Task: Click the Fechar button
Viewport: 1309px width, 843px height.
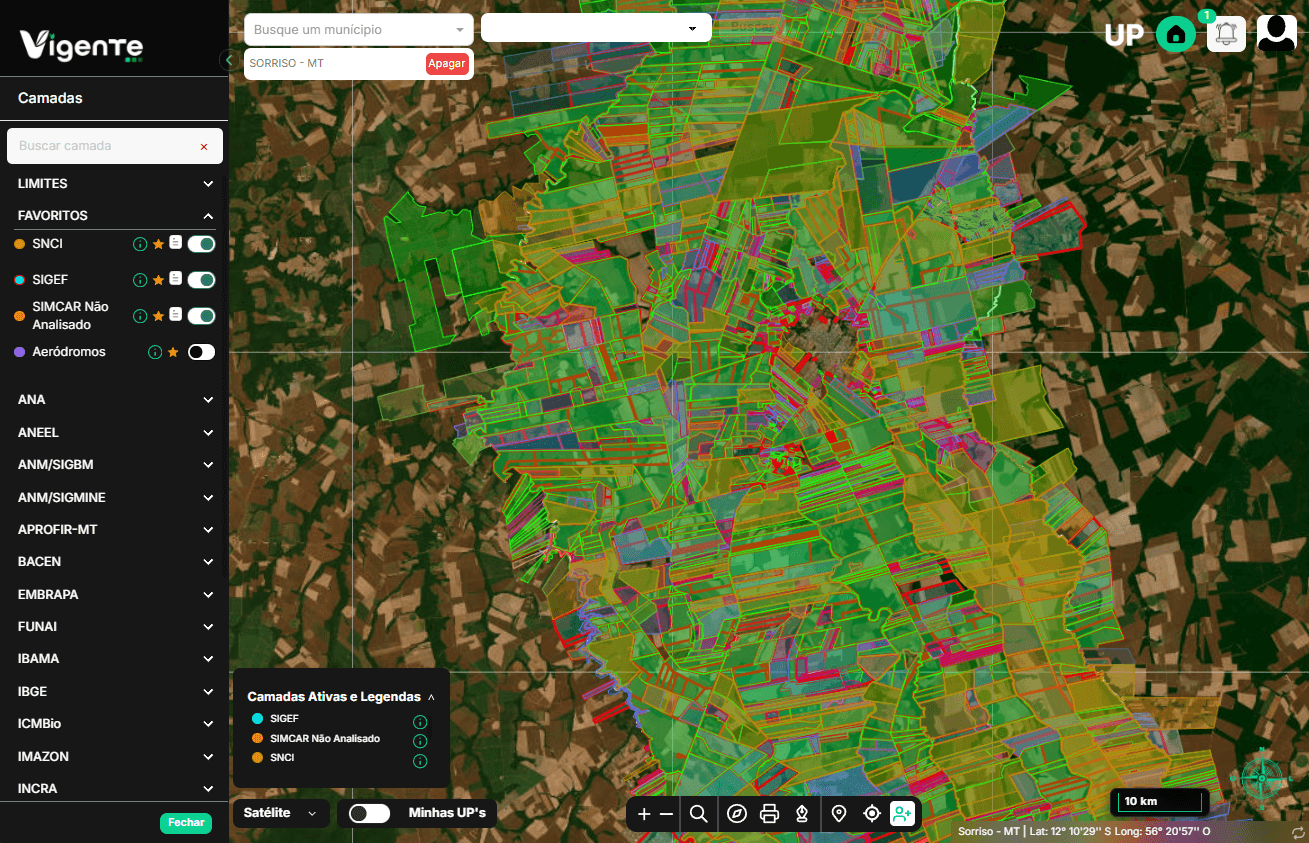Action: 186,823
